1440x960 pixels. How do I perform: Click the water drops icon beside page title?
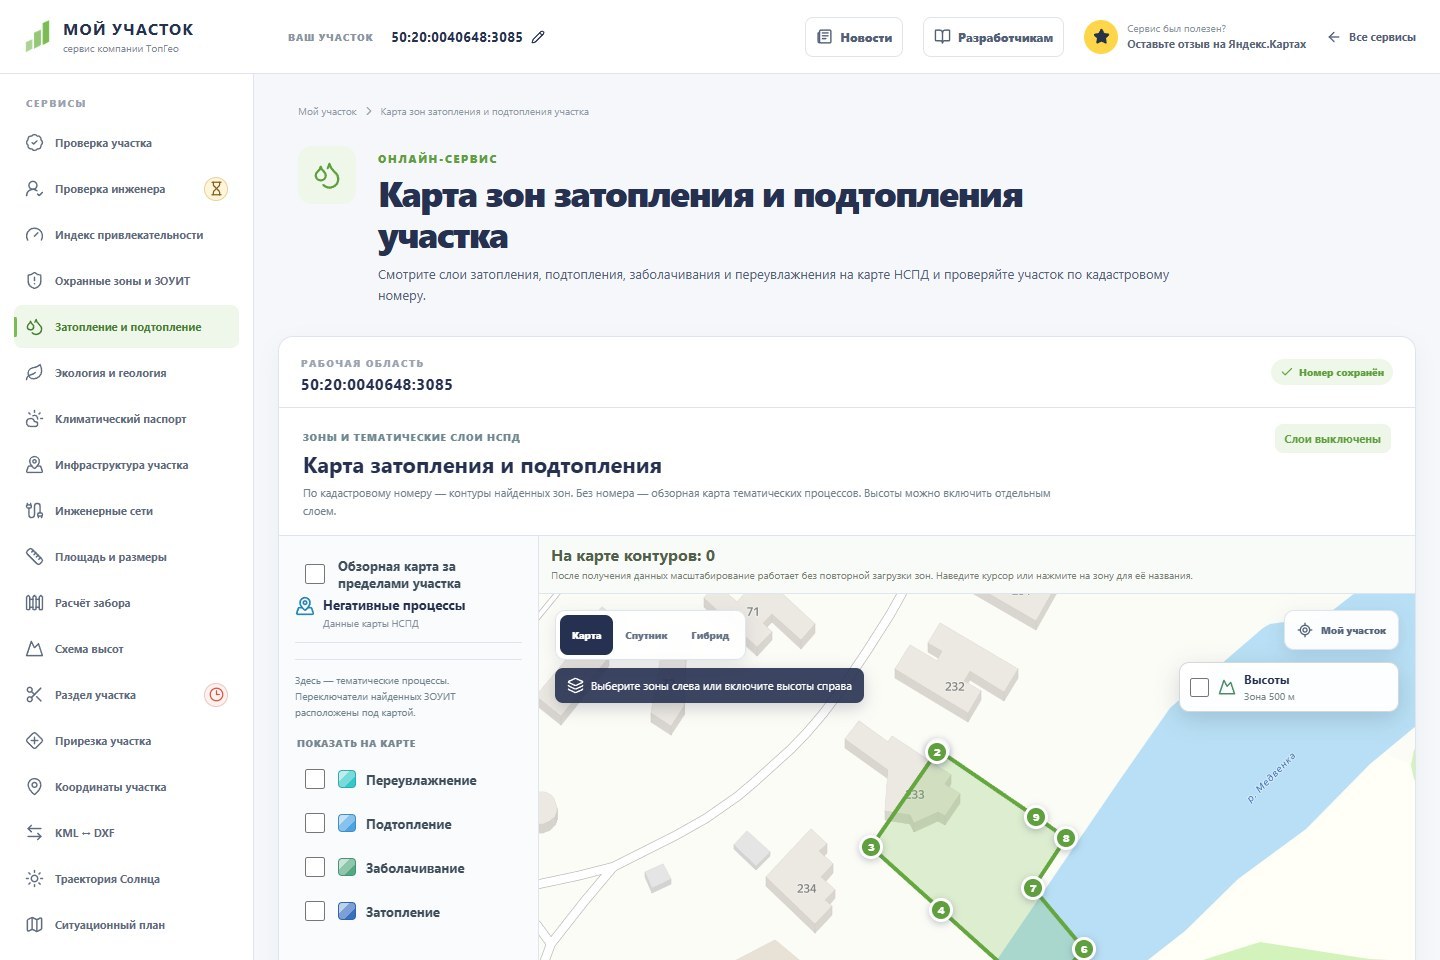(x=327, y=176)
